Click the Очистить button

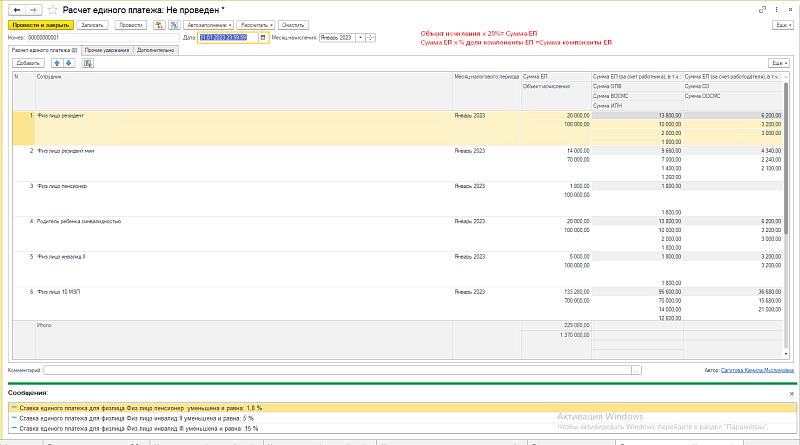(293, 23)
